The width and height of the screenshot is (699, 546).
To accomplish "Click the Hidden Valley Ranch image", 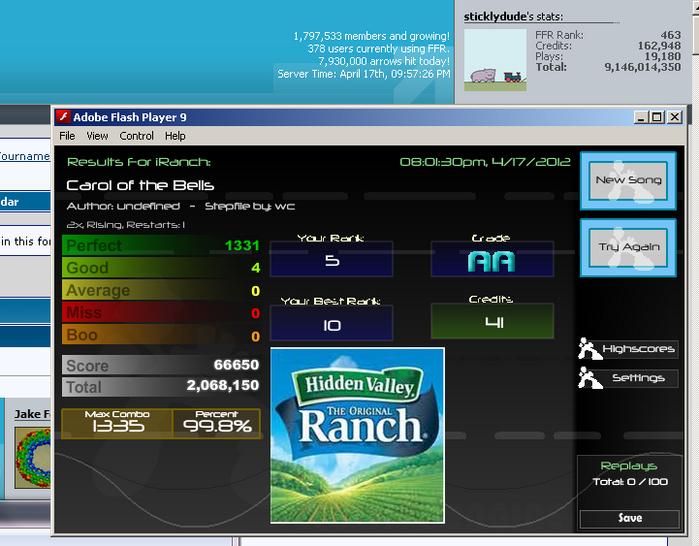I will [x=358, y=435].
